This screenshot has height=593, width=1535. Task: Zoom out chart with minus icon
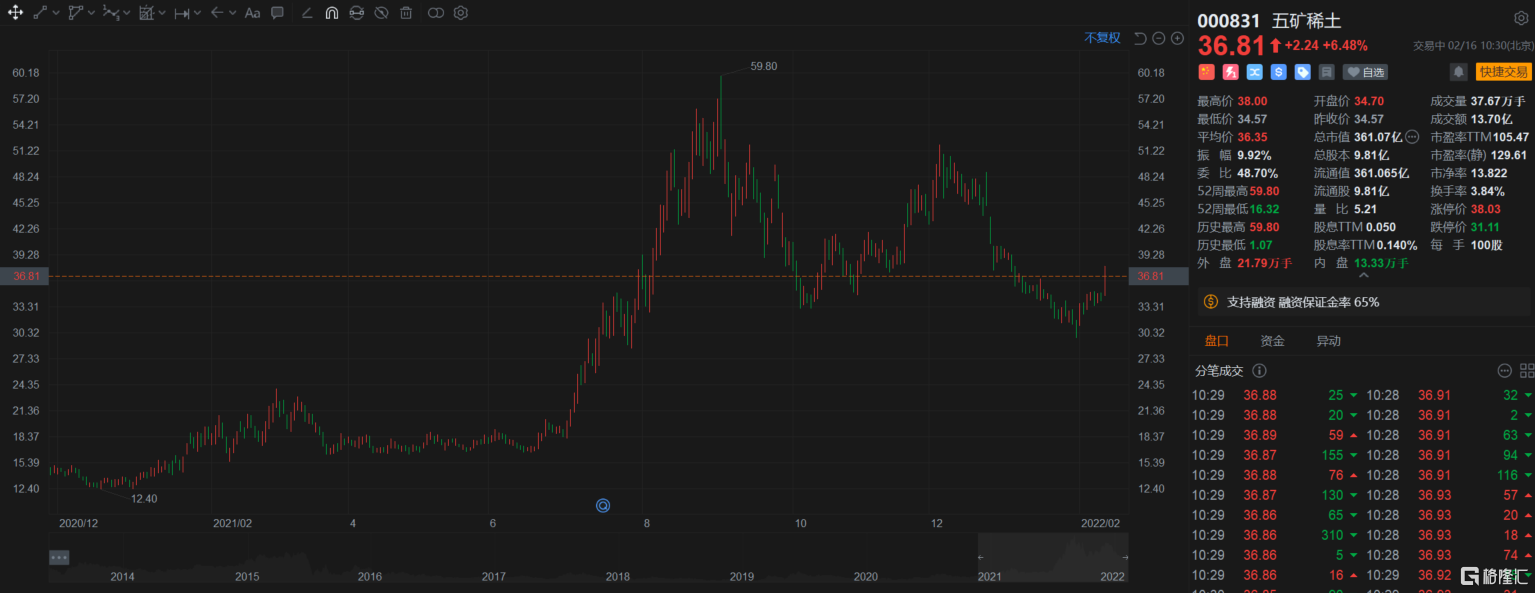tap(1158, 38)
